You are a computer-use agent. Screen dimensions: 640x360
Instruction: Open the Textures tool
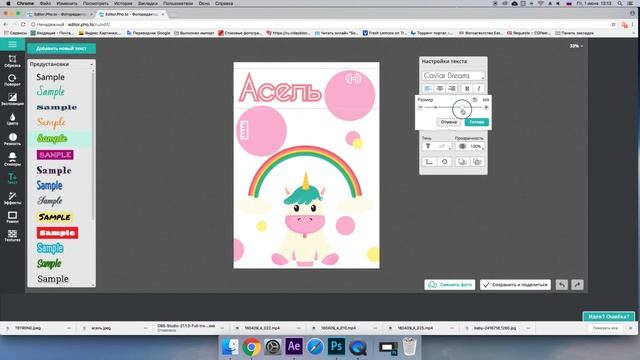click(12, 236)
